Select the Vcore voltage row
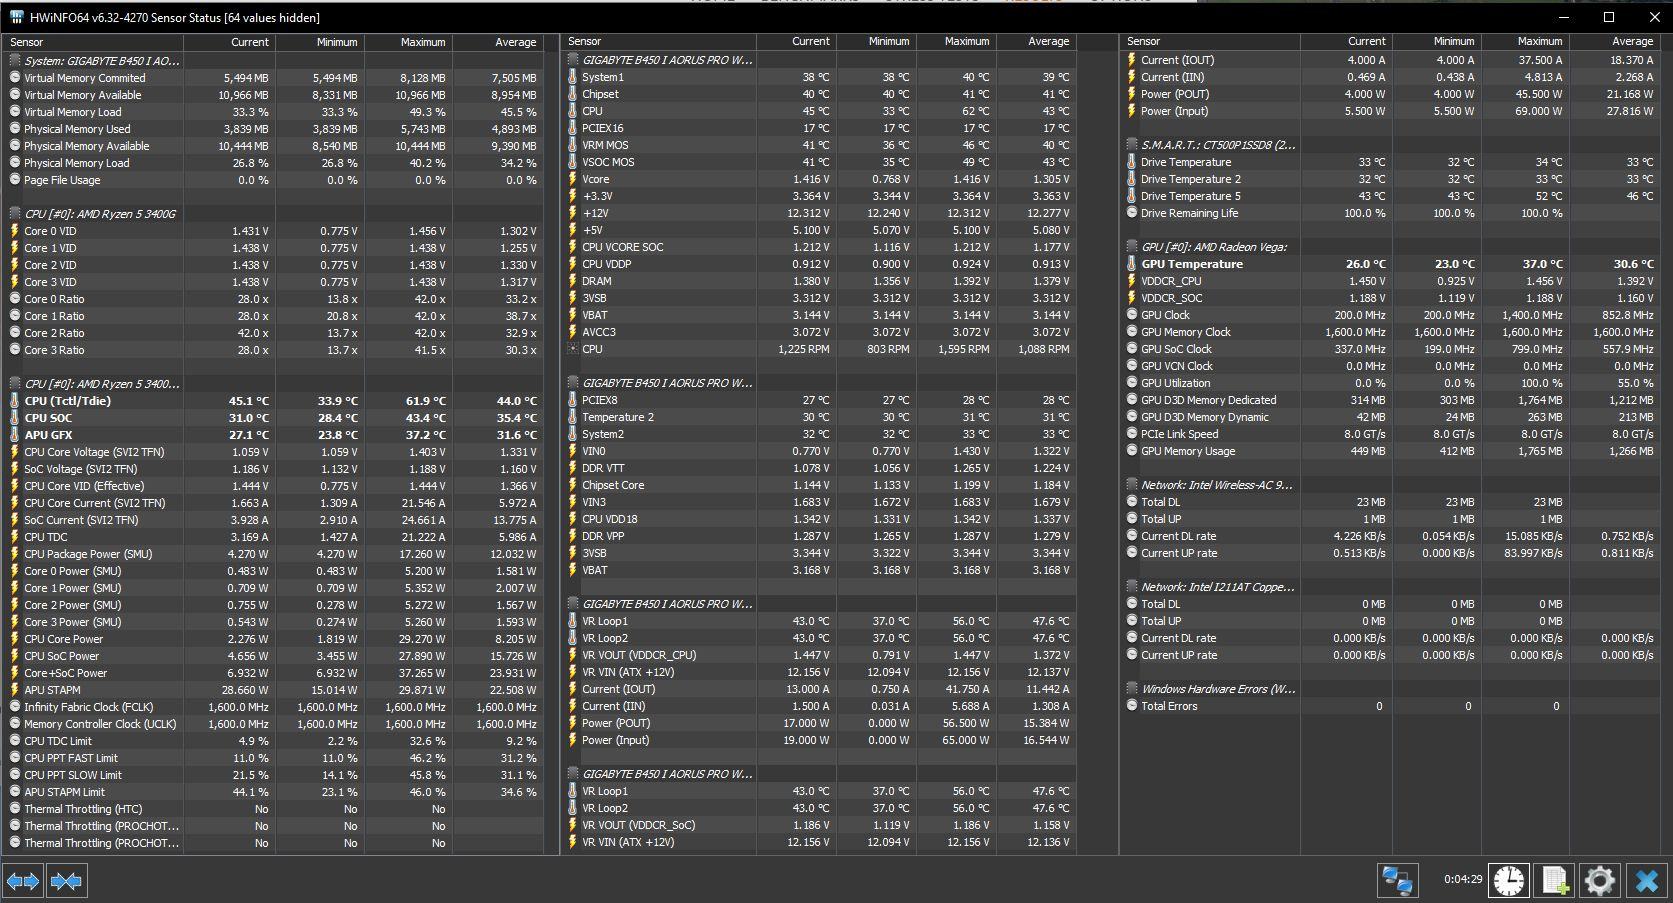The height and width of the screenshot is (903, 1673). click(819, 179)
